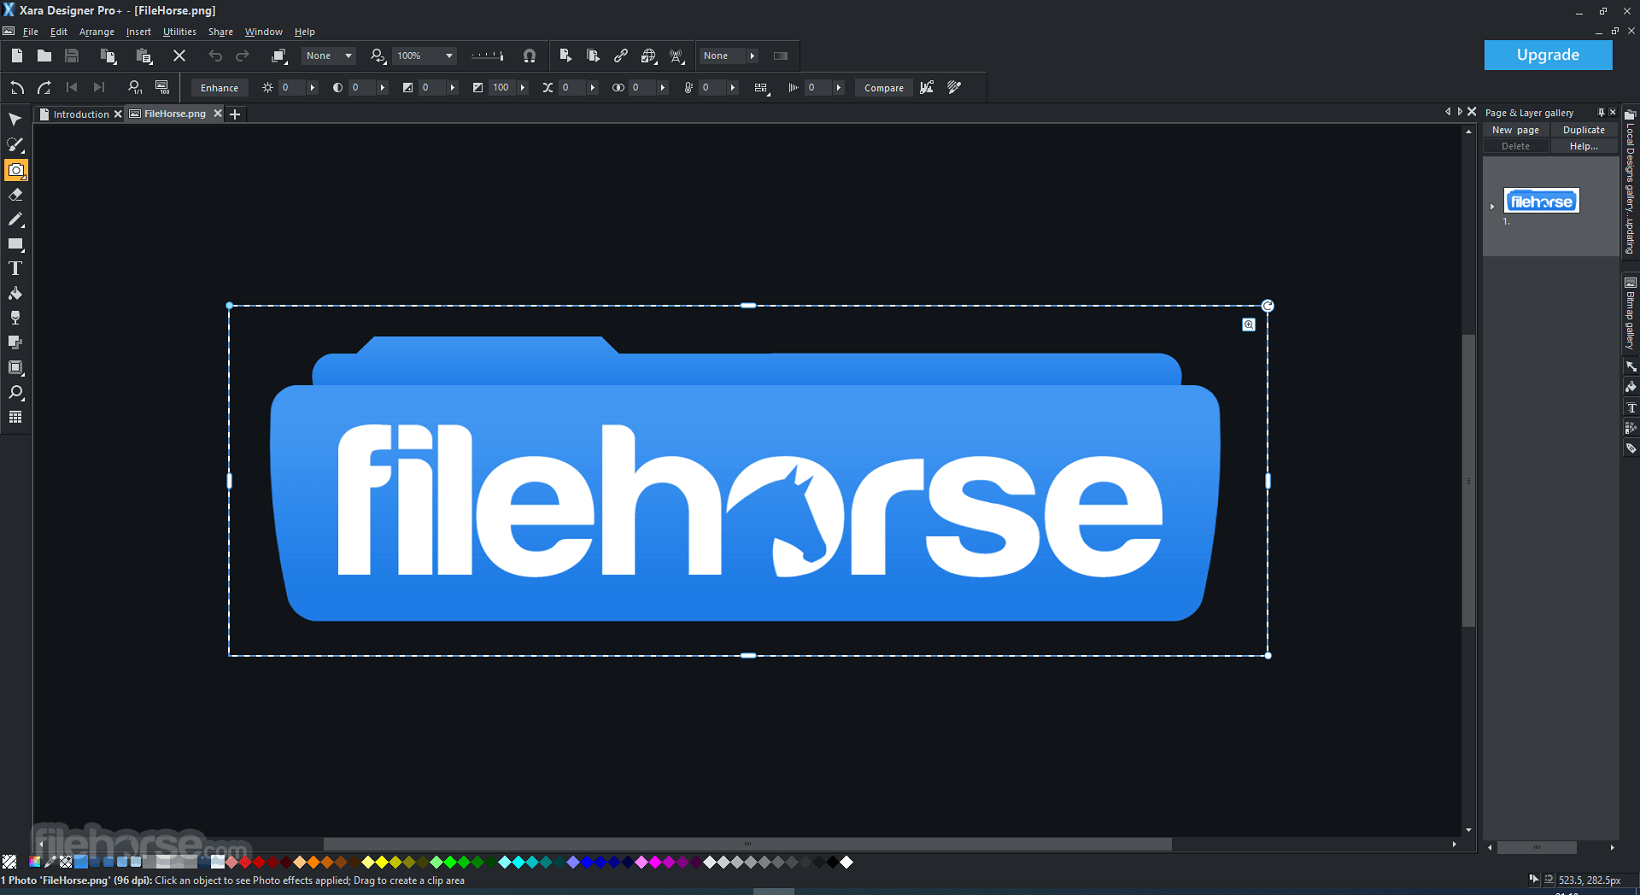This screenshot has width=1640, height=895.
Task: Open a file with the folder icon
Action: tap(44, 56)
